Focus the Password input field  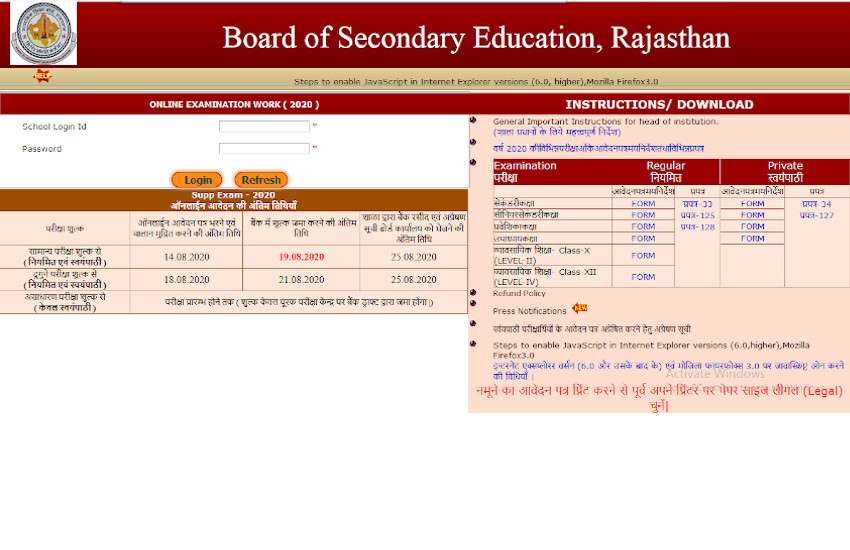(264, 148)
